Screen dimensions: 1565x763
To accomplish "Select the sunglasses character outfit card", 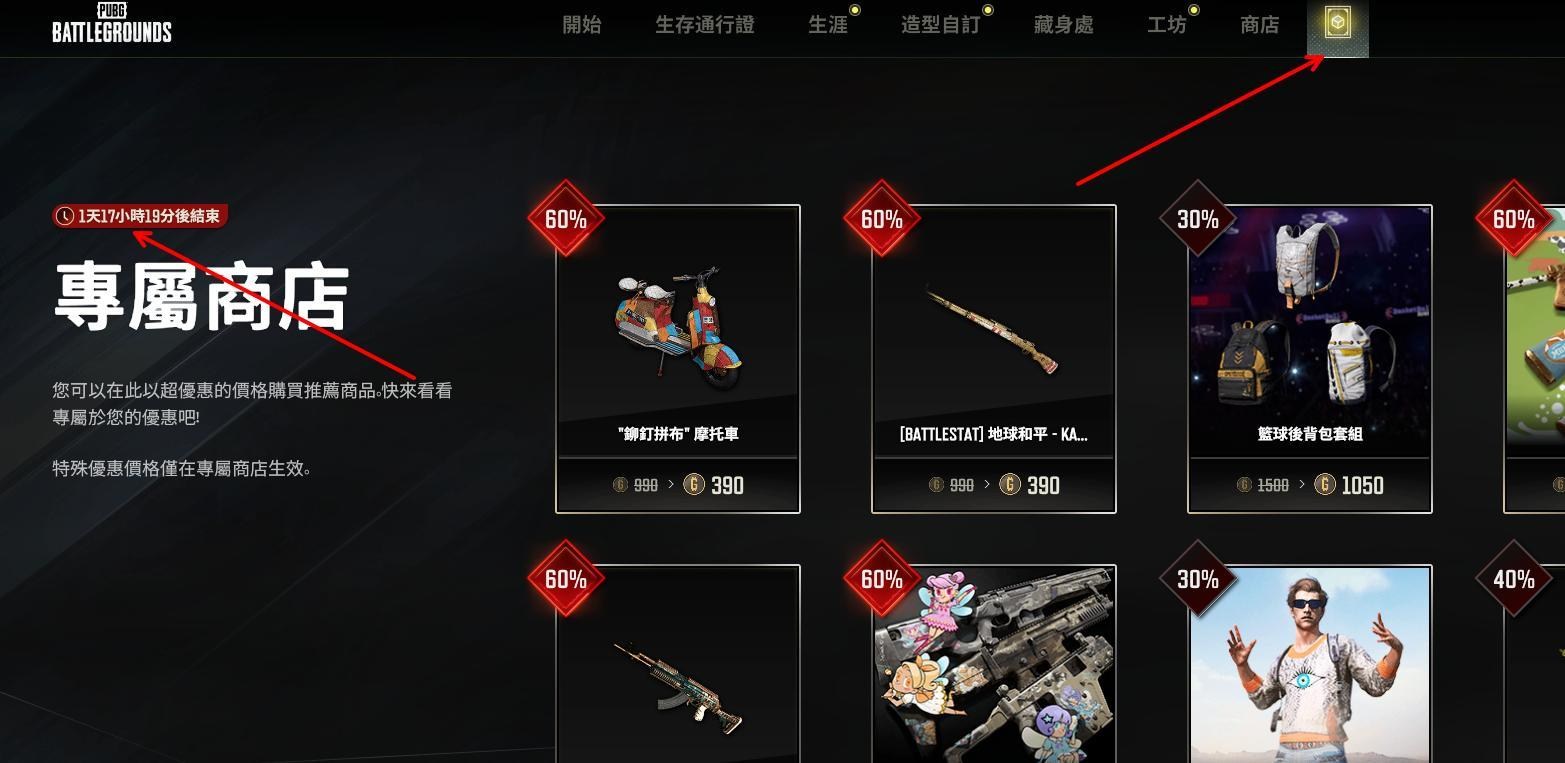I will tap(1310, 664).
